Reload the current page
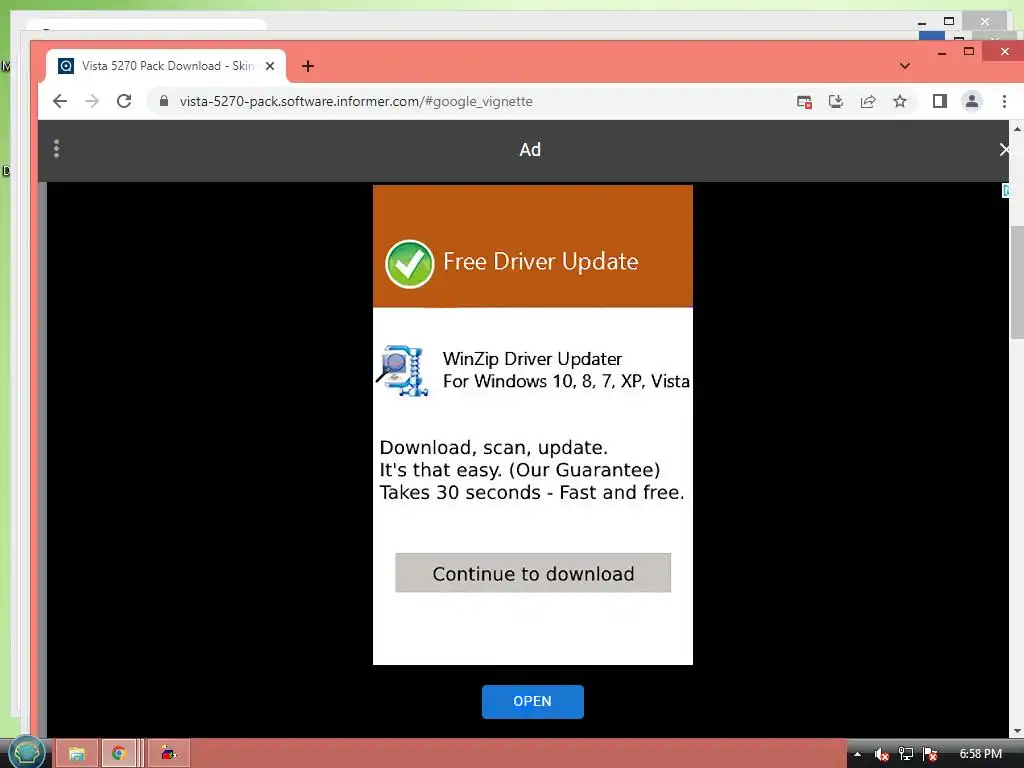Image resolution: width=1024 pixels, height=768 pixels. [x=124, y=101]
